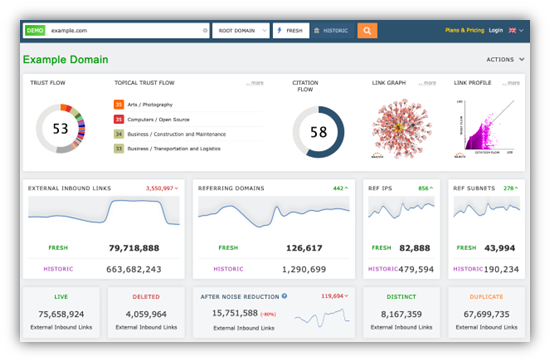Click historic referring domains value 1,290,699
The image size is (550, 362).
[x=304, y=269]
